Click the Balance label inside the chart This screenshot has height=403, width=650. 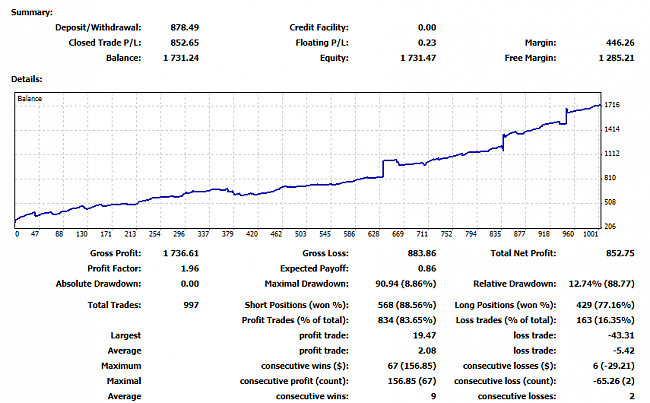29,99
